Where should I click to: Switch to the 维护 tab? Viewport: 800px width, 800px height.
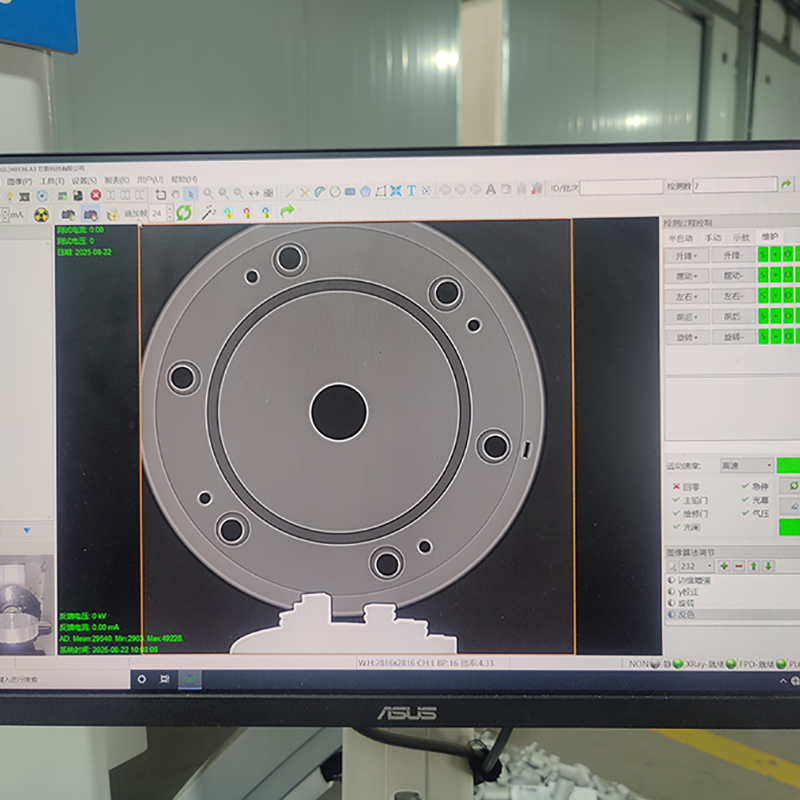coord(769,236)
